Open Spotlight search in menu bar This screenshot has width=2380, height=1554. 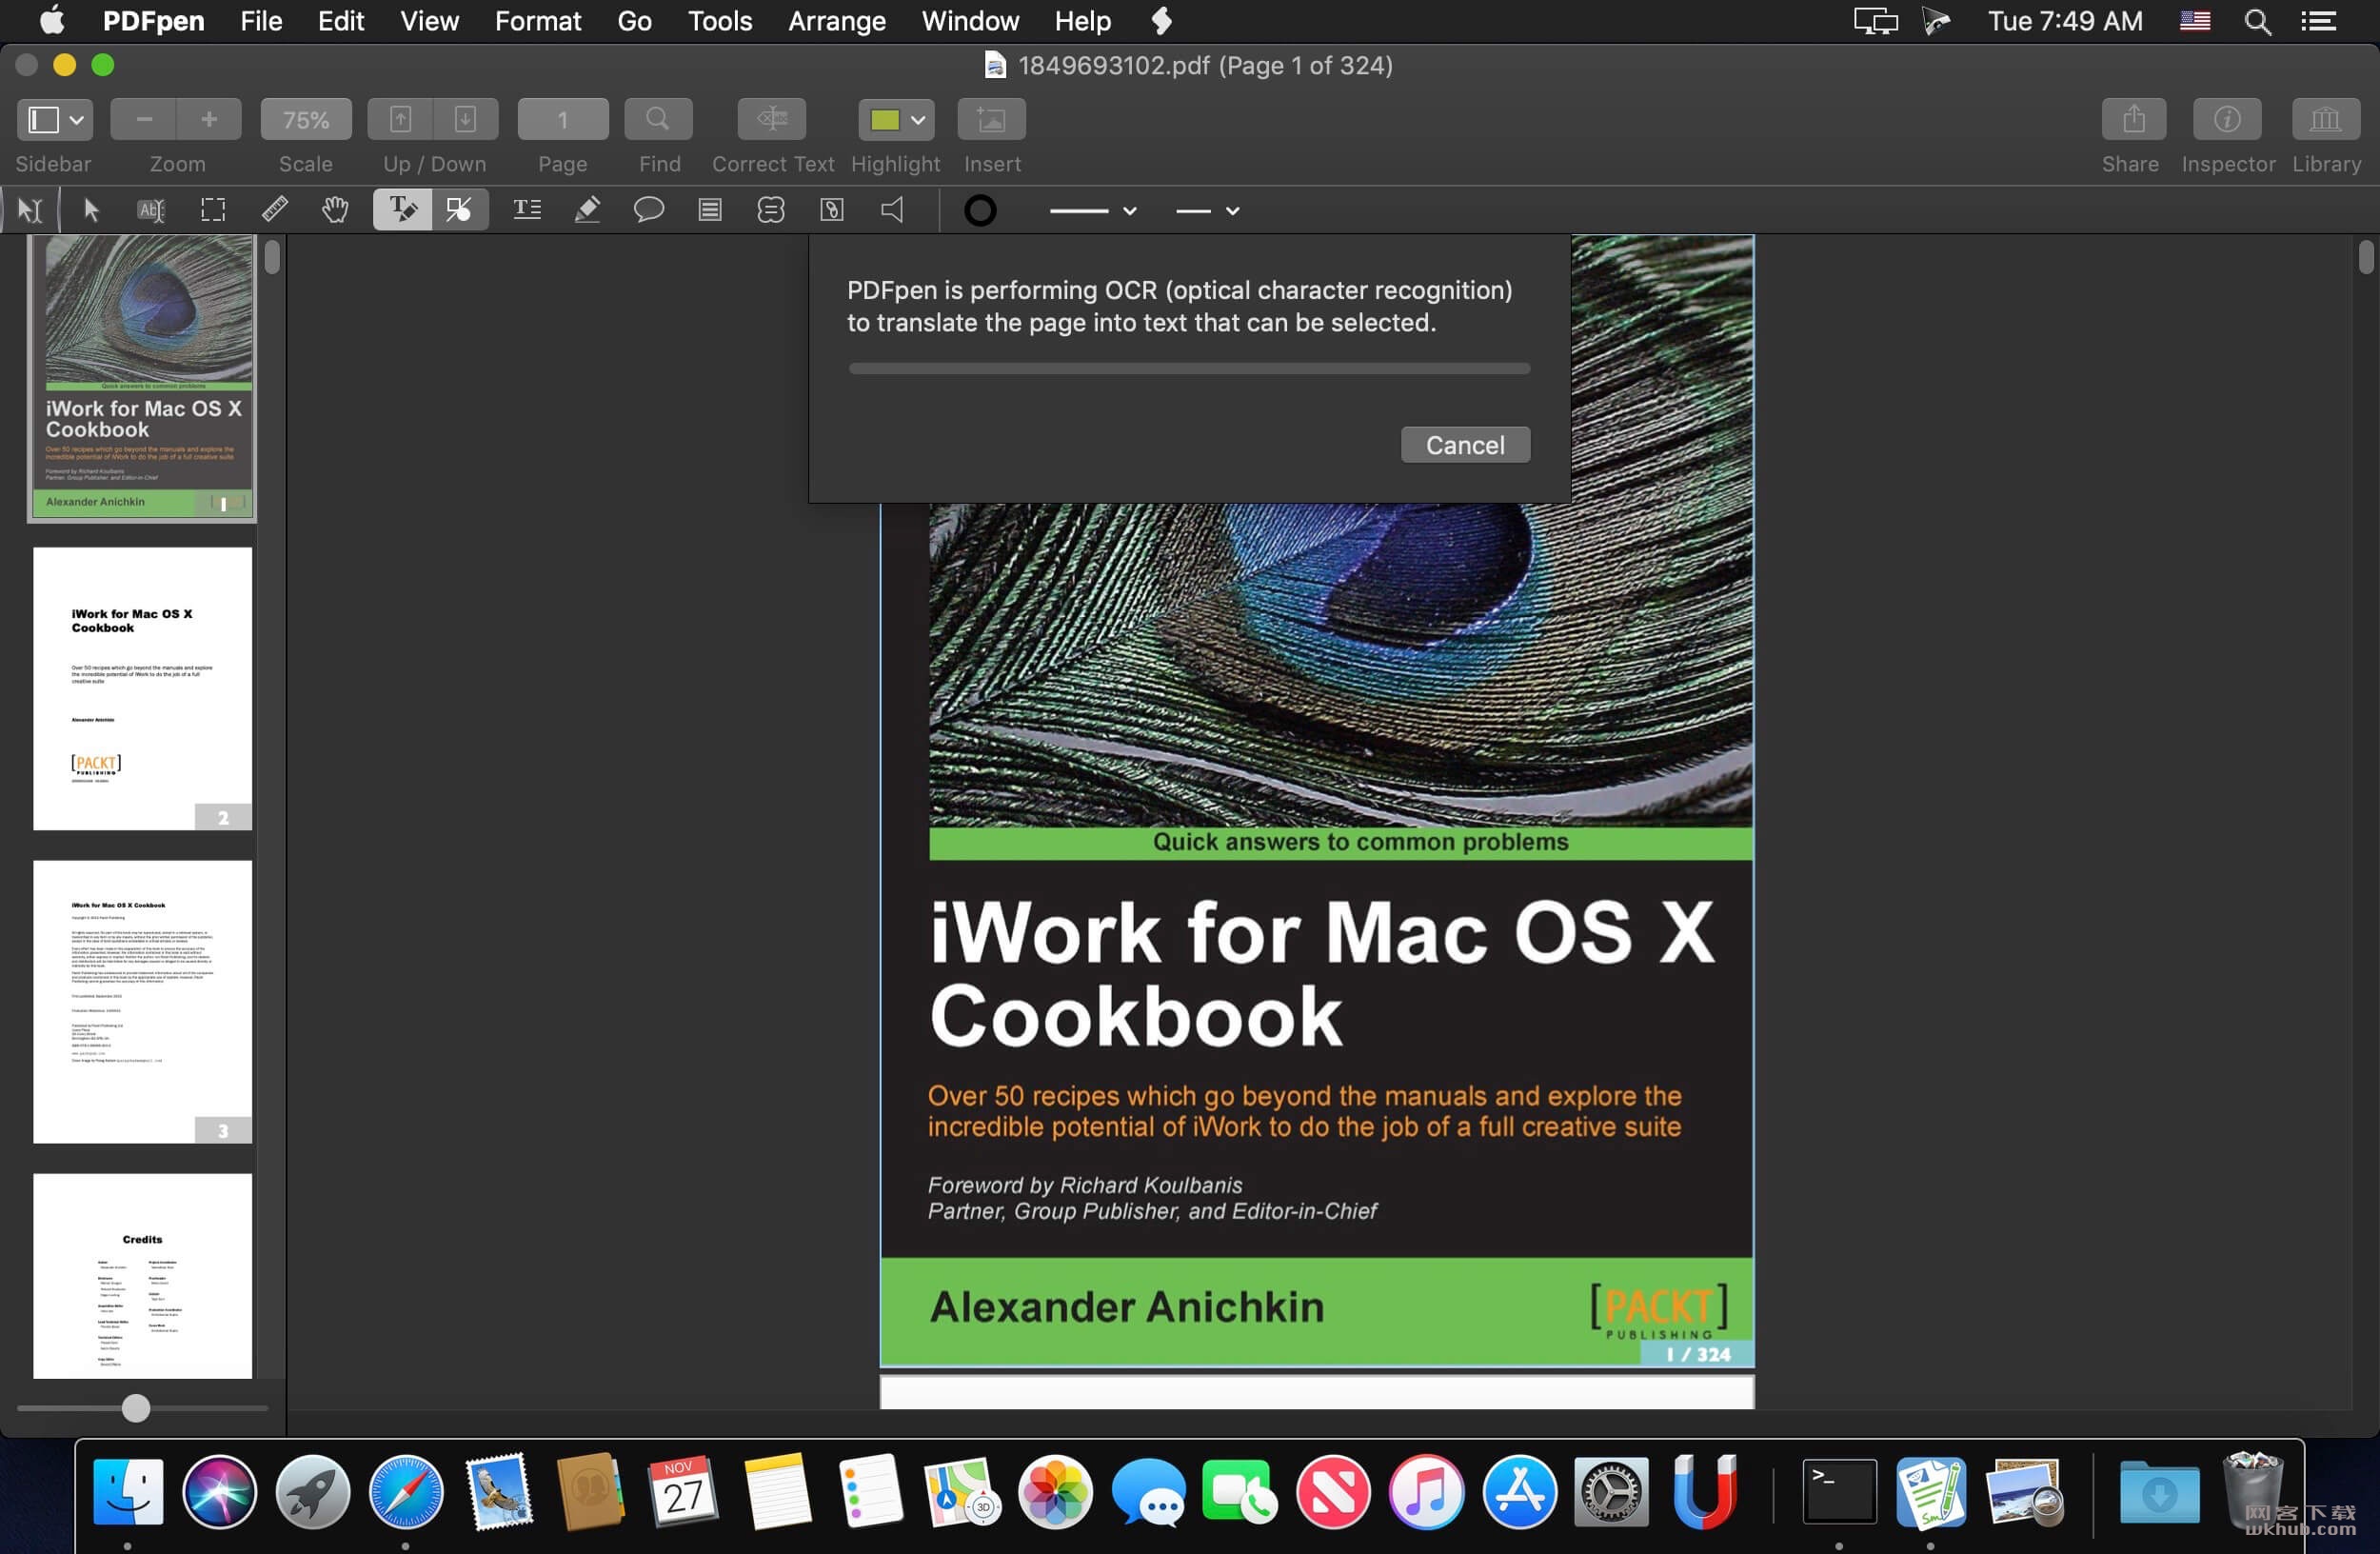click(x=2257, y=21)
